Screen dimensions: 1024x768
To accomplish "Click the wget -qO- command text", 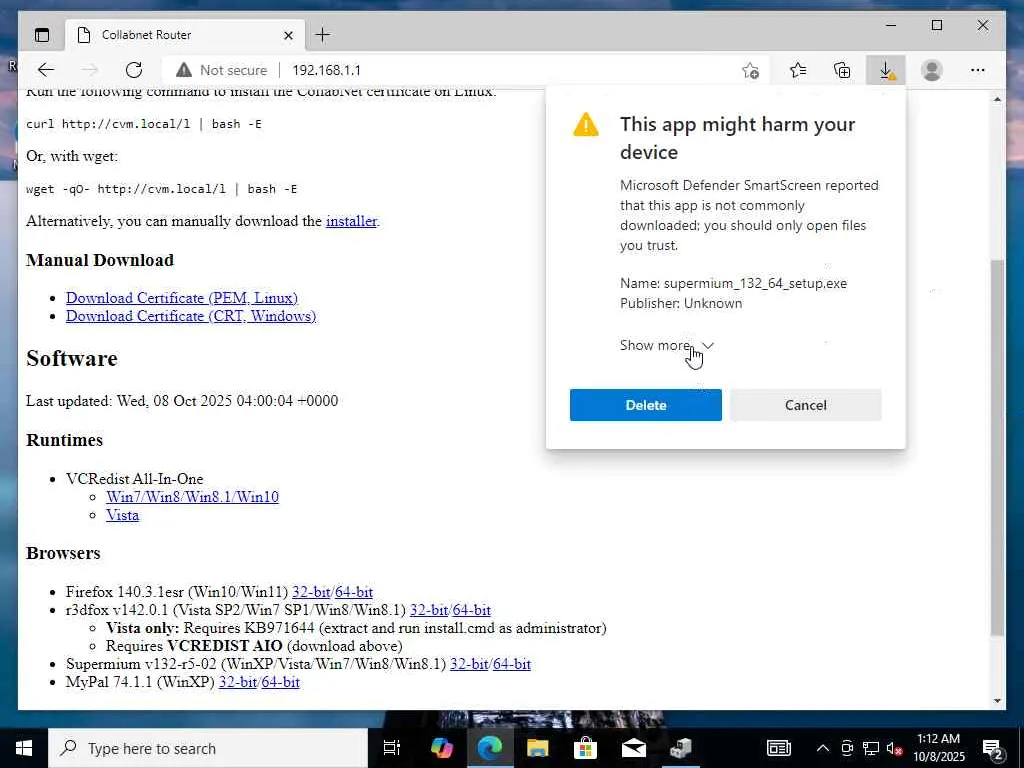I will point(161,189).
